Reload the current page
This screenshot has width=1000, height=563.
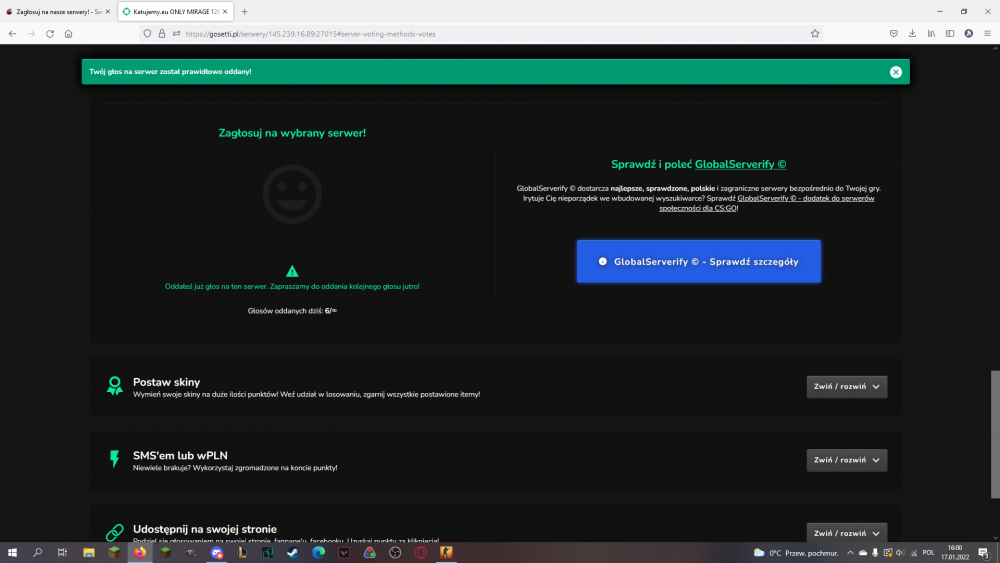pos(50,34)
